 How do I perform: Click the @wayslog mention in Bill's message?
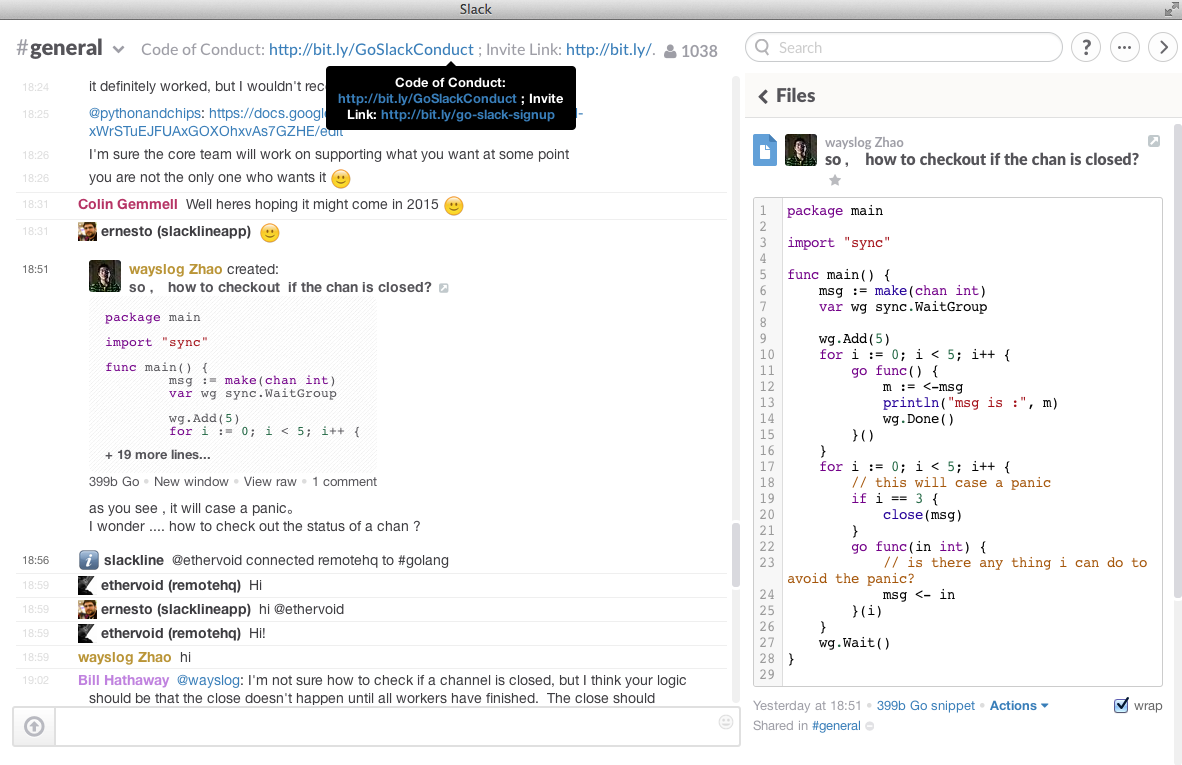pos(208,680)
